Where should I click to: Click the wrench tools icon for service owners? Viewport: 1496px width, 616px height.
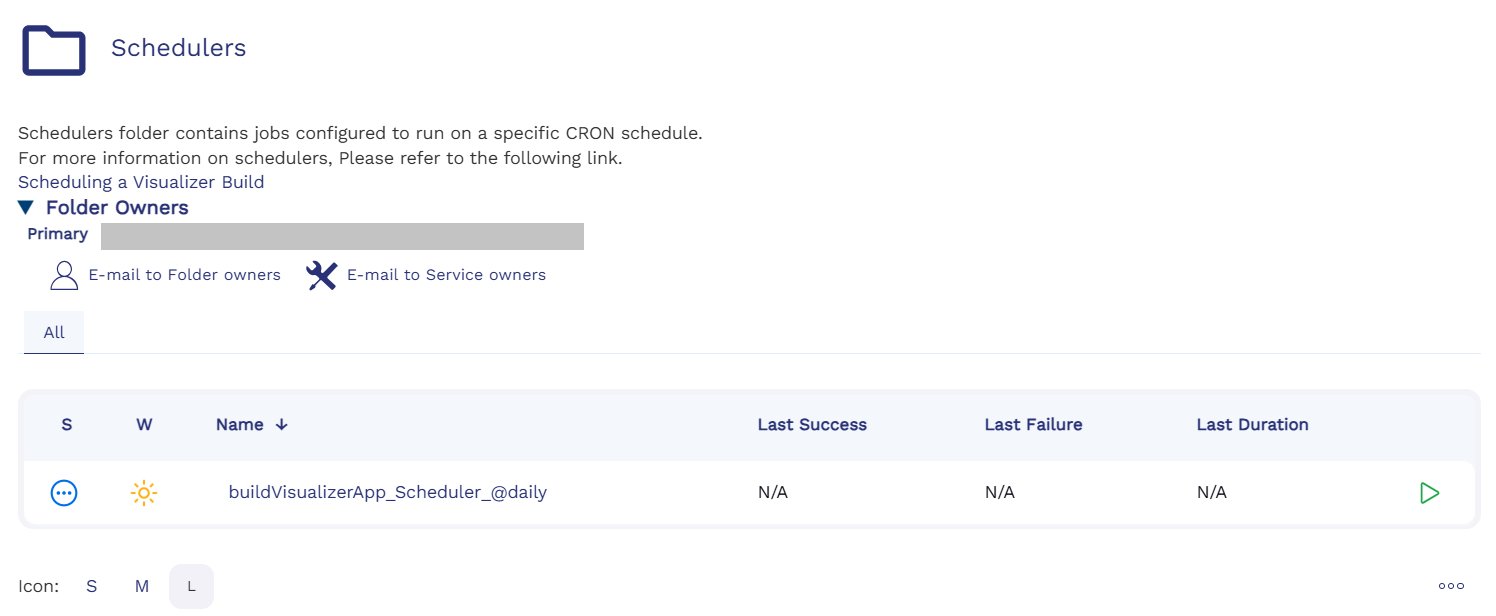(321, 275)
